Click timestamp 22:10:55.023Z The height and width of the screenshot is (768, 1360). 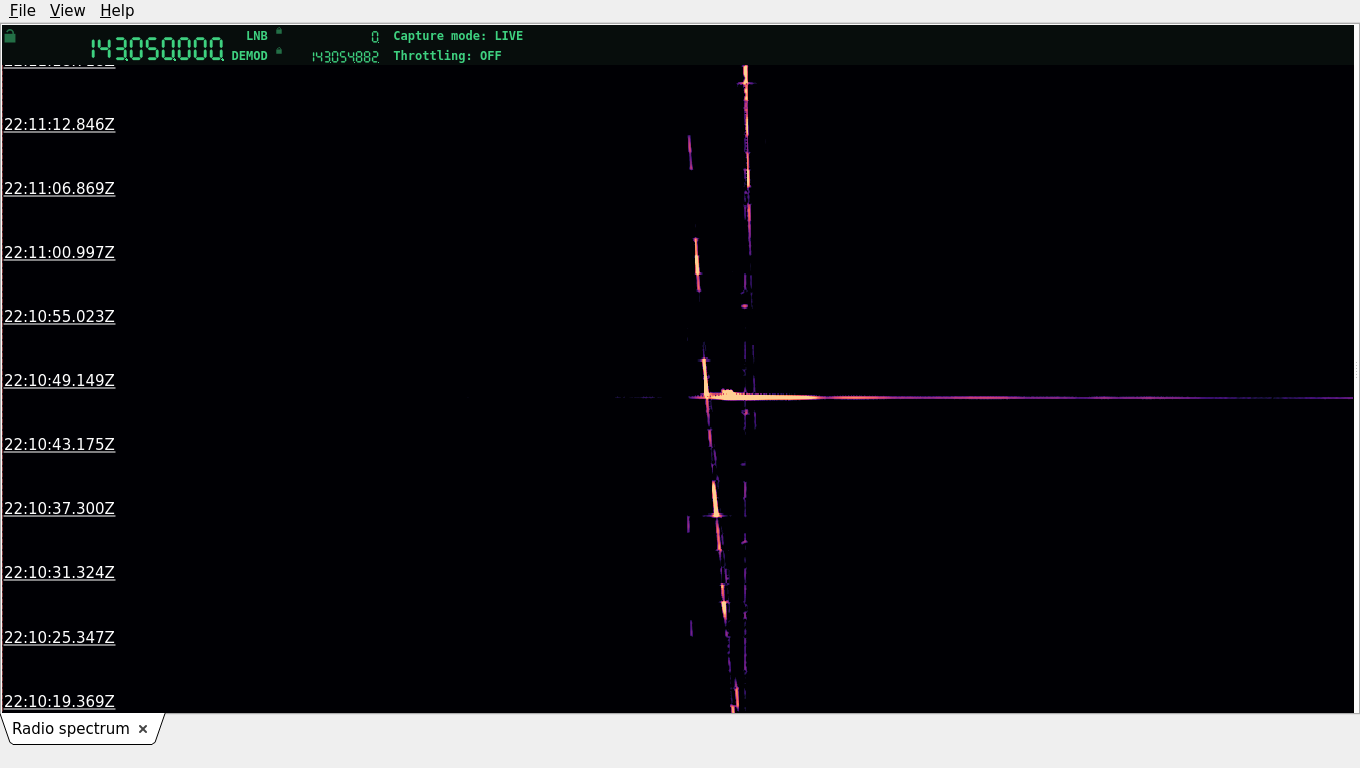[x=60, y=317]
